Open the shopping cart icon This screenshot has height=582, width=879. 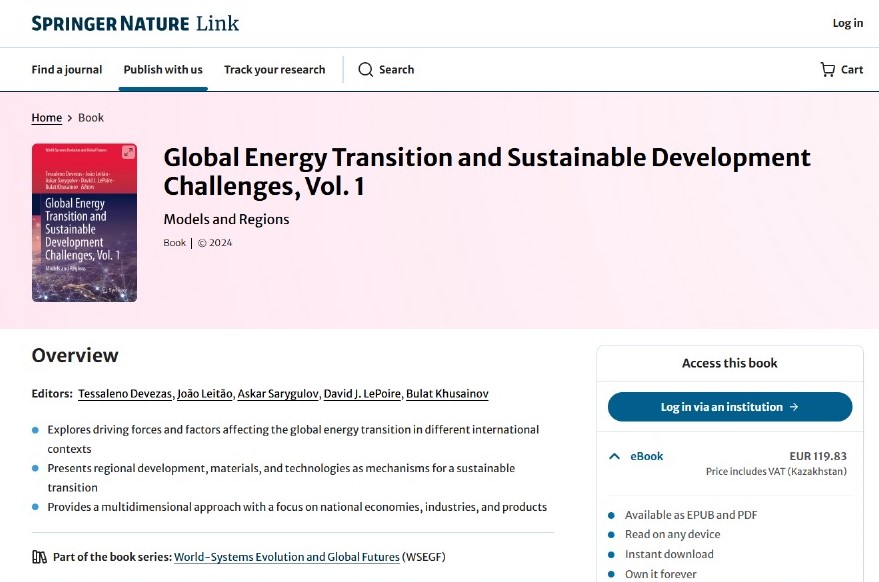827,70
